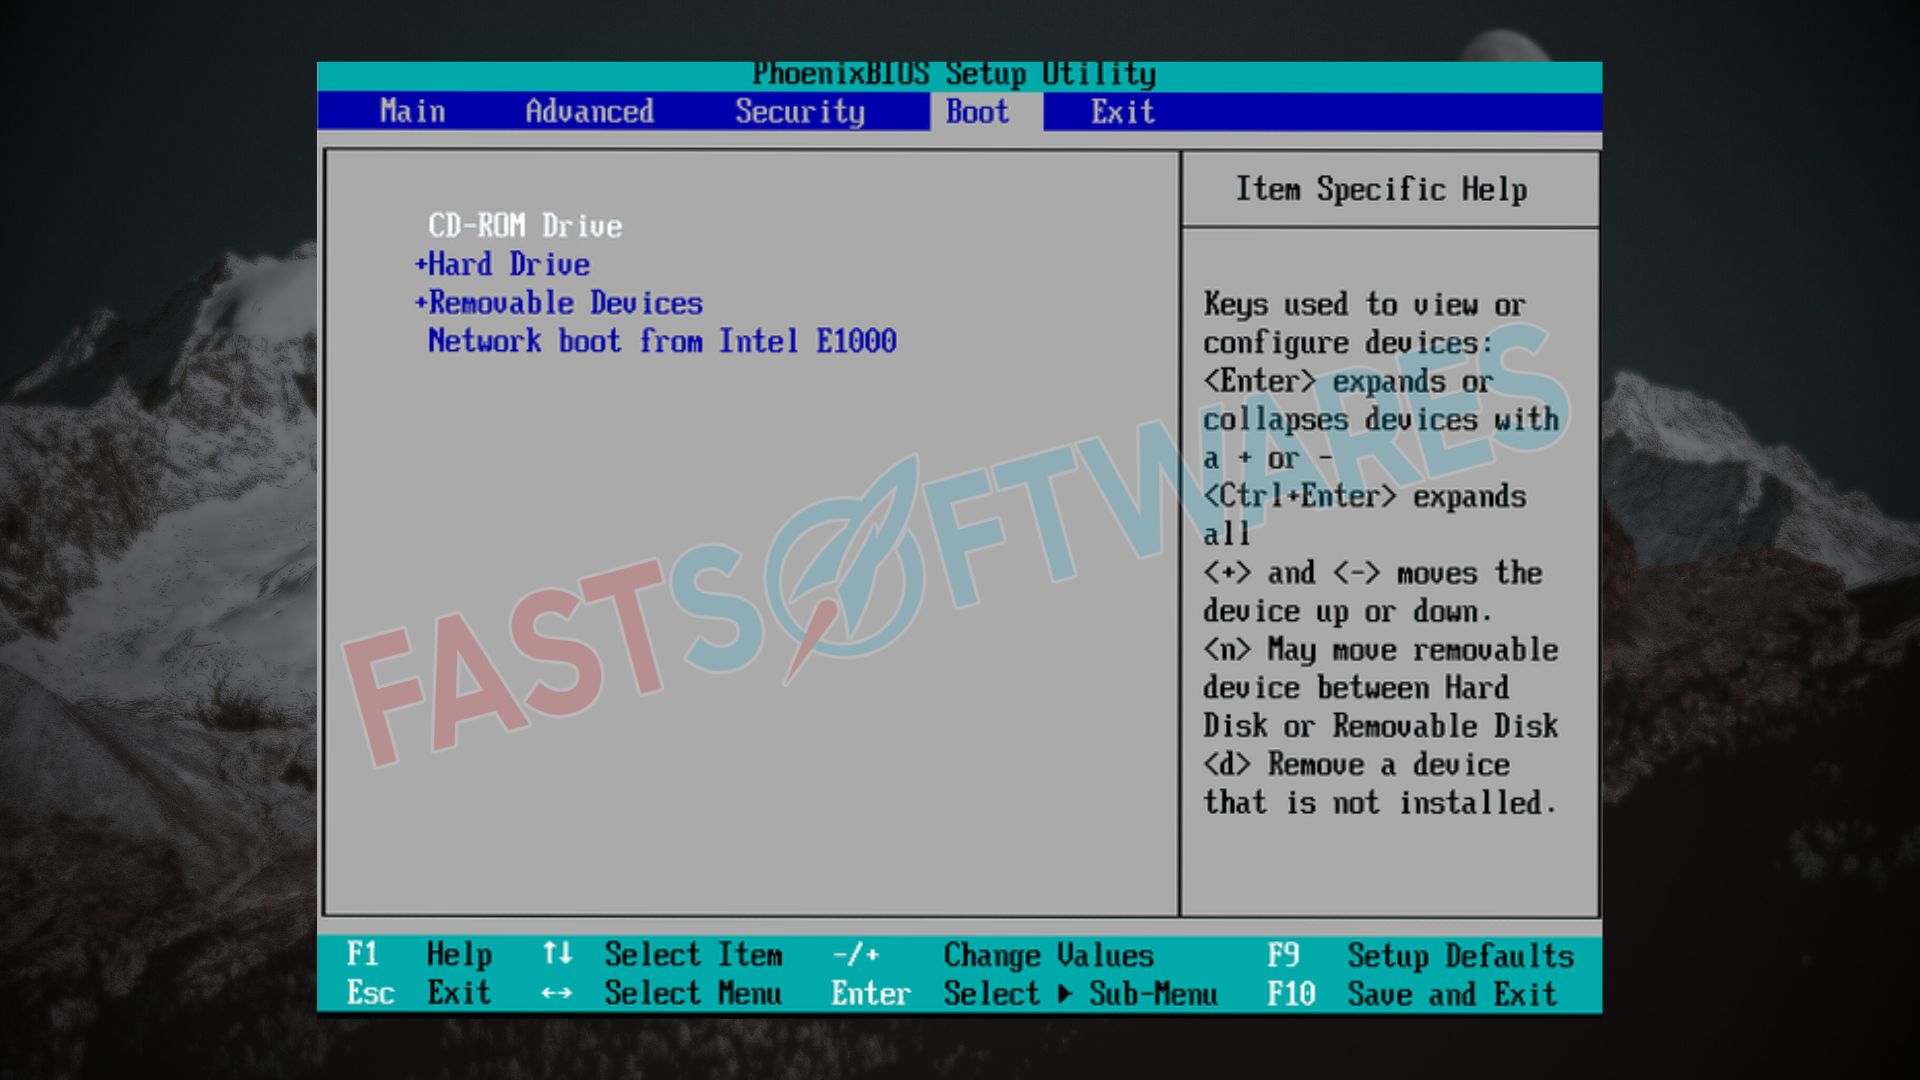This screenshot has height=1080, width=1920.
Task: Go to the Exit tab
Action: point(1123,111)
